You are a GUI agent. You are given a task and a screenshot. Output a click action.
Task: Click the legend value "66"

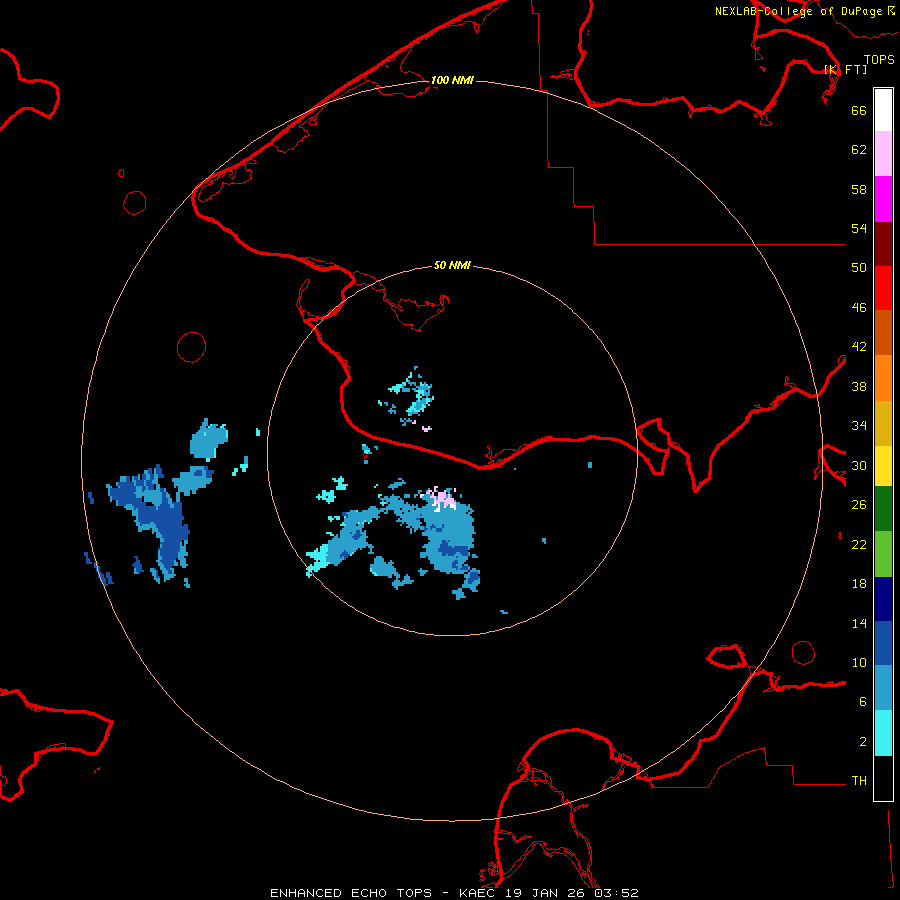pos(859,110)
